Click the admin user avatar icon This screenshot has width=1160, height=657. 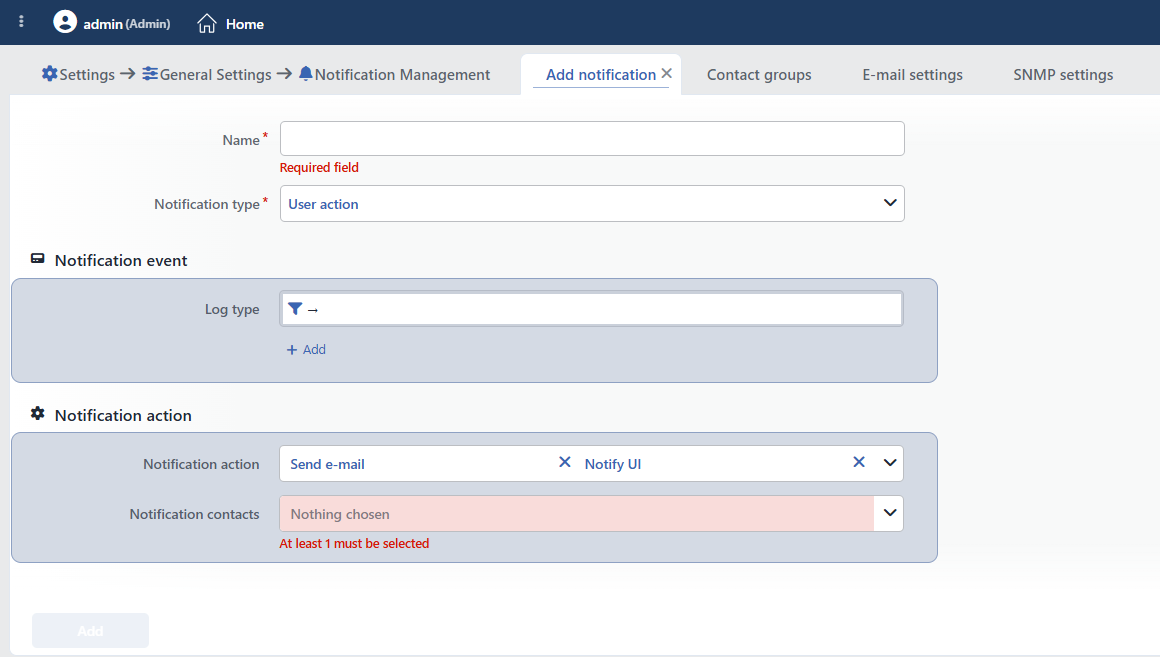pos(65,22)
